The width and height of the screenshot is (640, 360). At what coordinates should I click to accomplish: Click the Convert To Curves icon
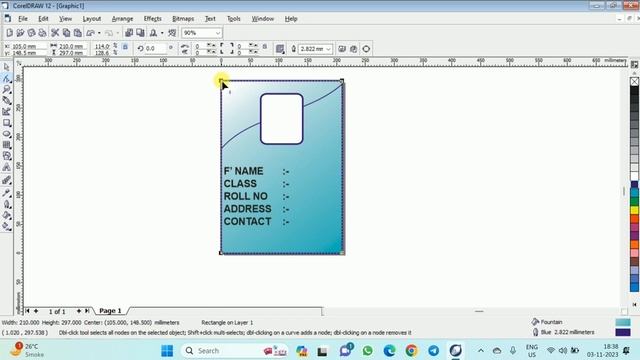366,49
